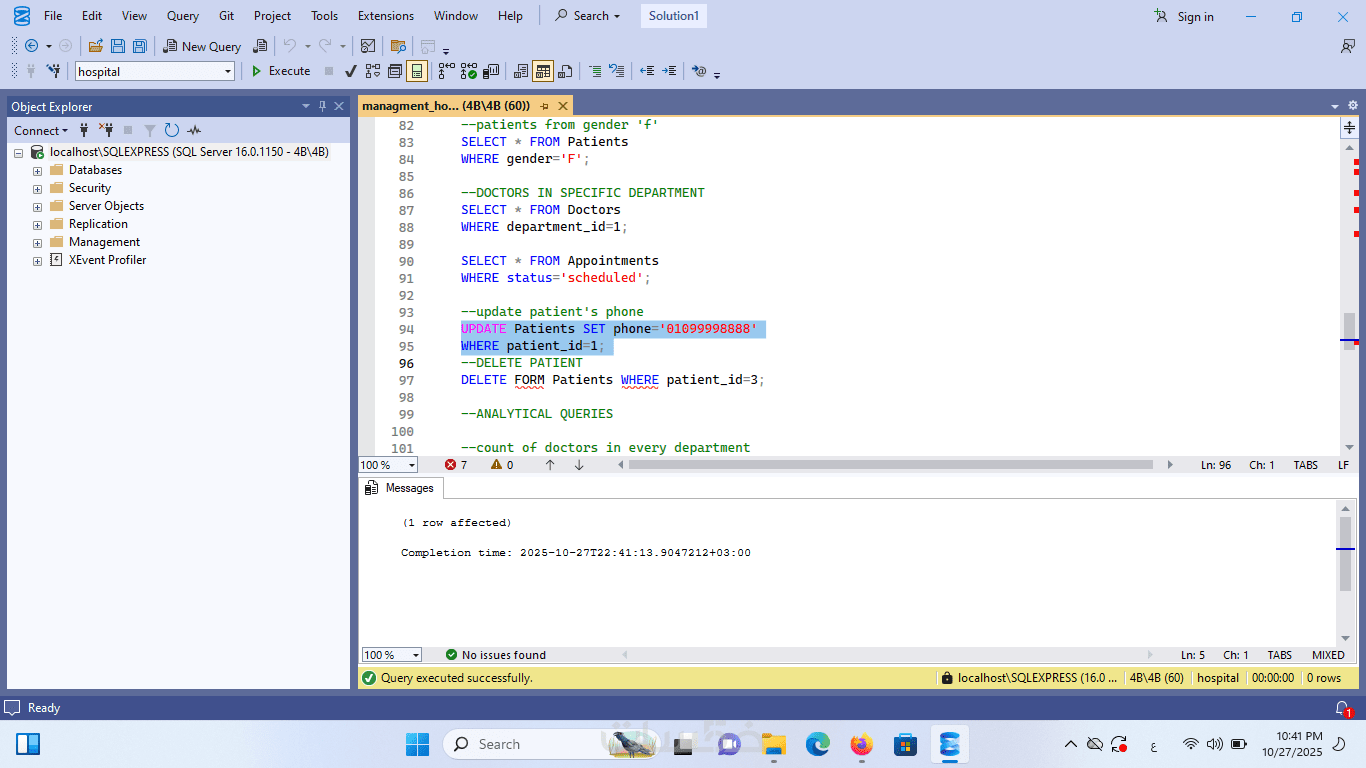
Task: Open Firefox from the Windows taskbar
Action: click(861, 744)
